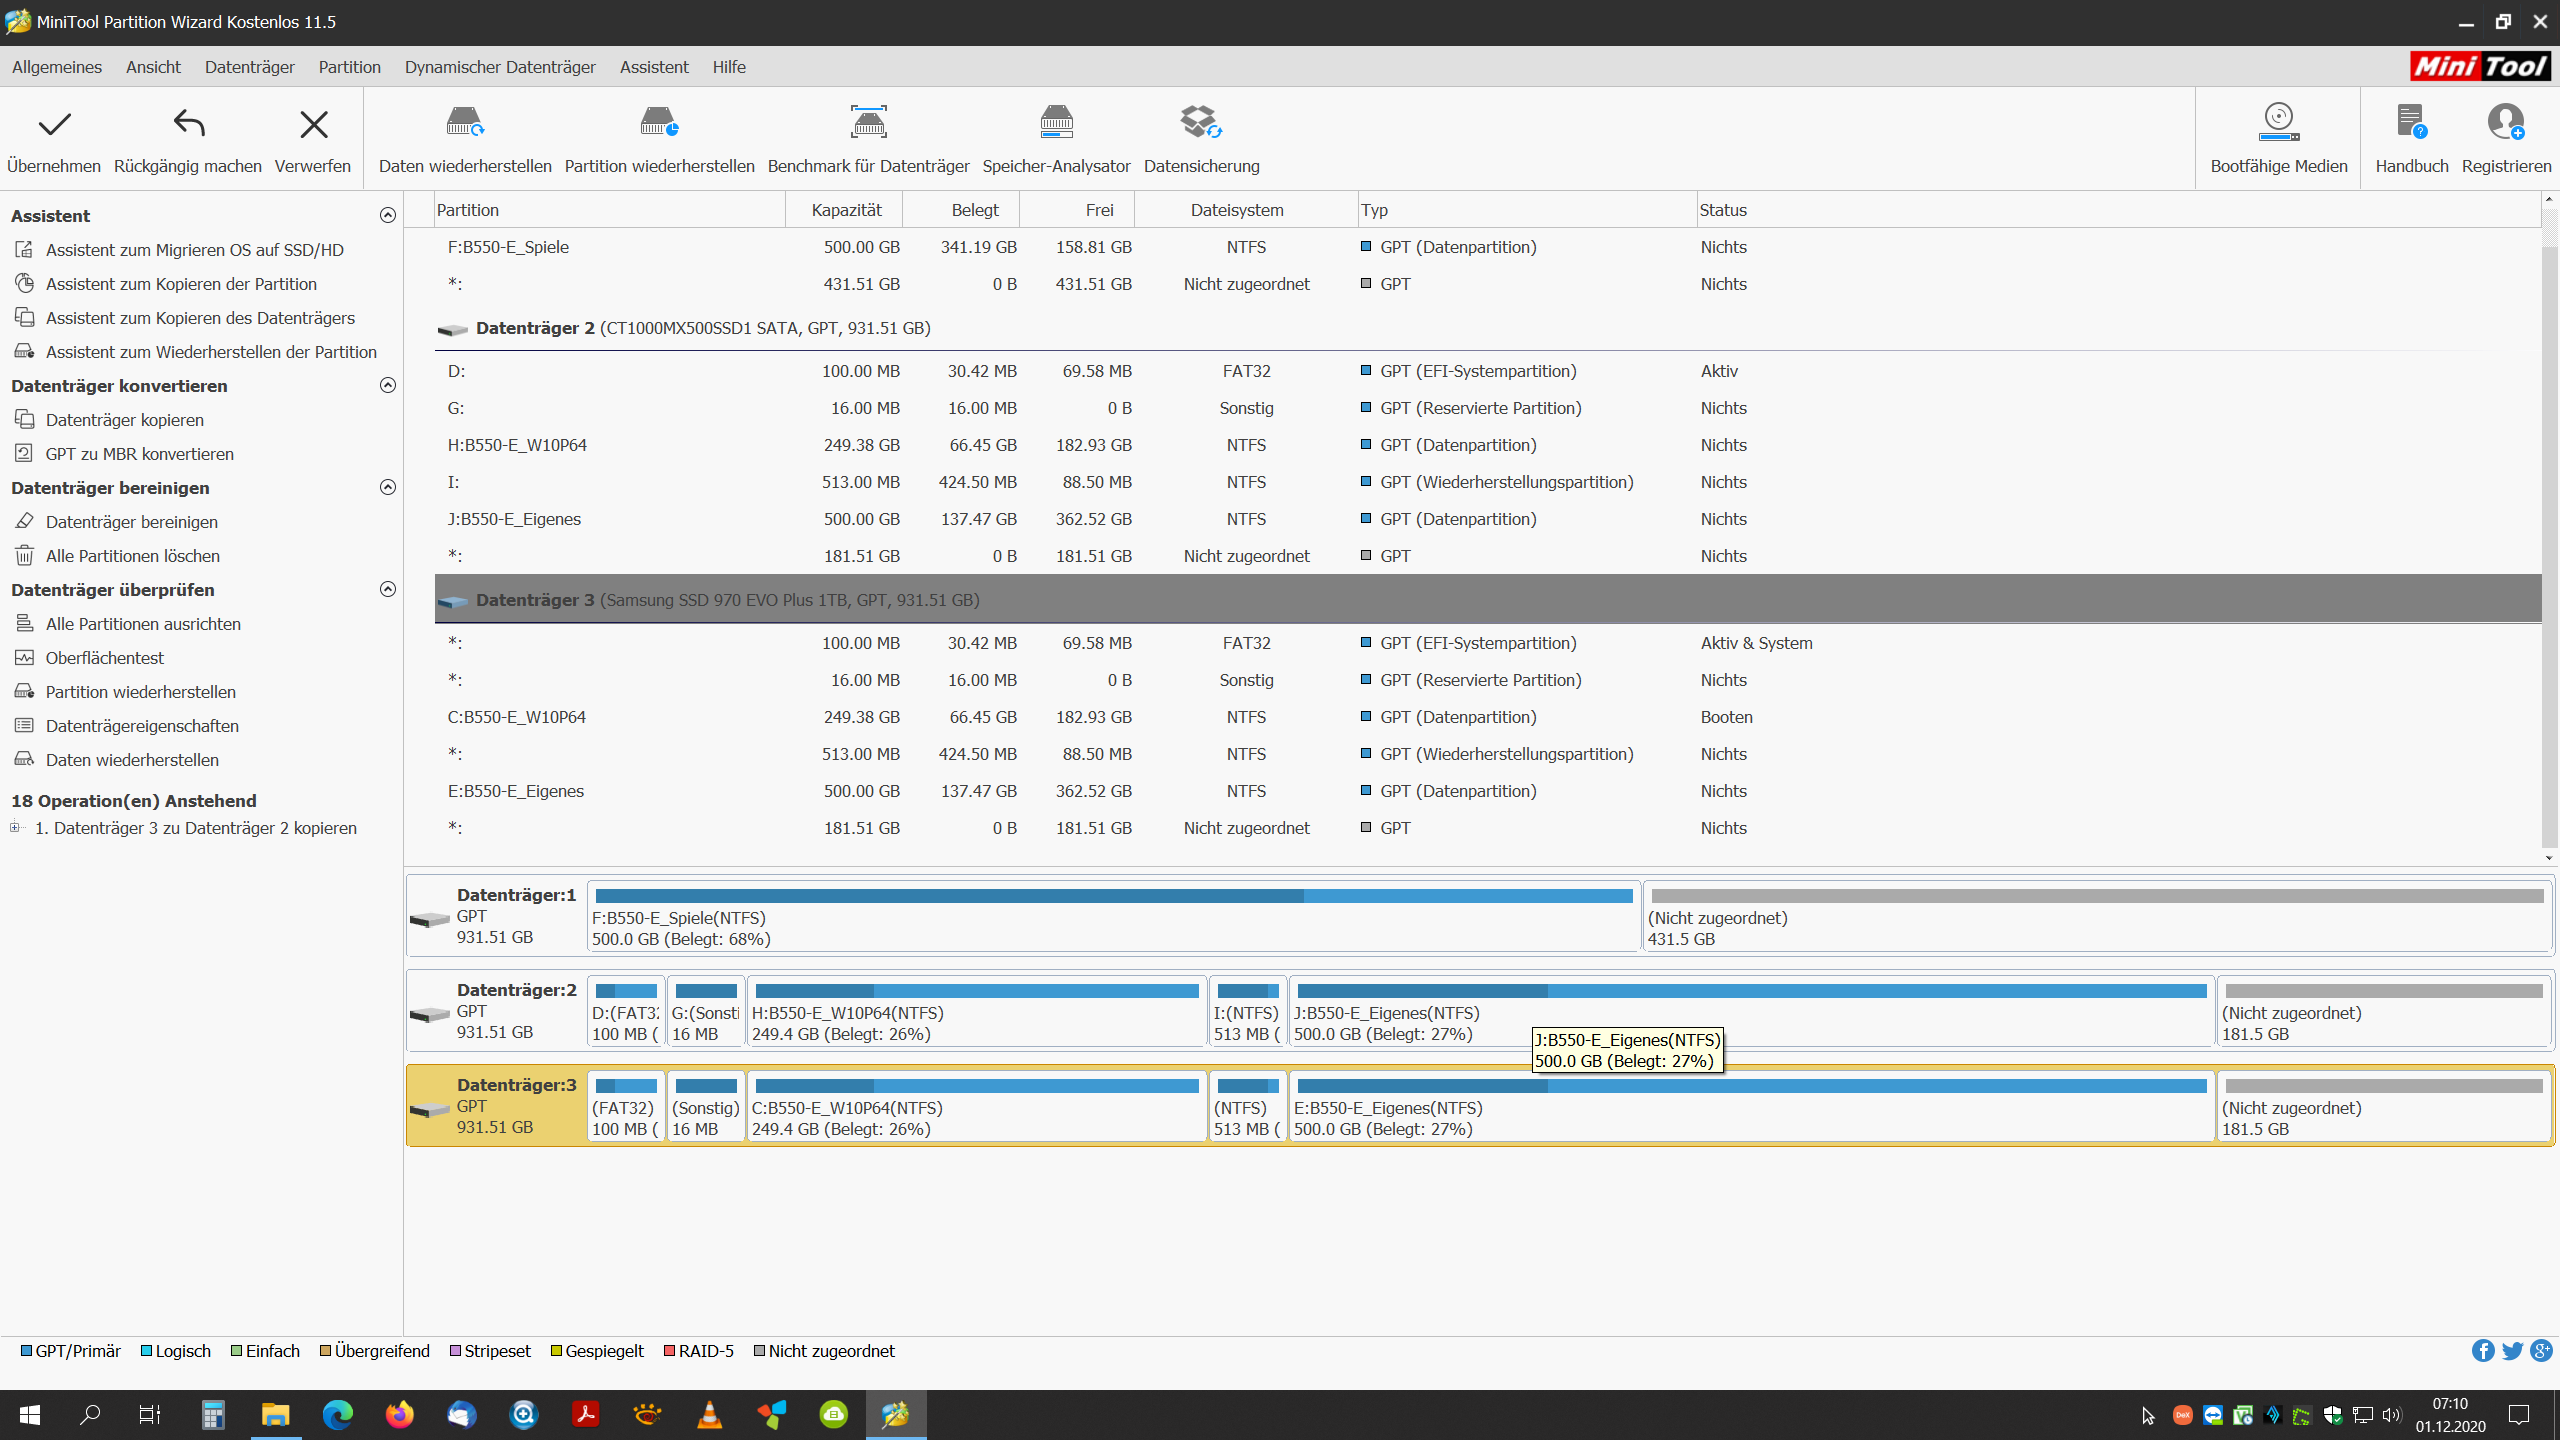Open the Dynamischer Datenträger menu
This screenshot has width=2560, height=1440.
point(500,67)
